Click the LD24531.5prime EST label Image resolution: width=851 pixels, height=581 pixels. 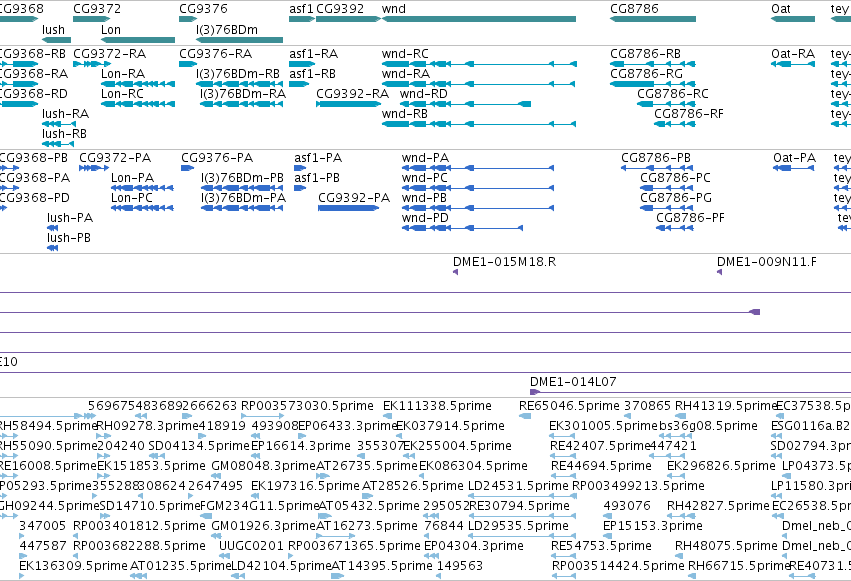point(518,486)
